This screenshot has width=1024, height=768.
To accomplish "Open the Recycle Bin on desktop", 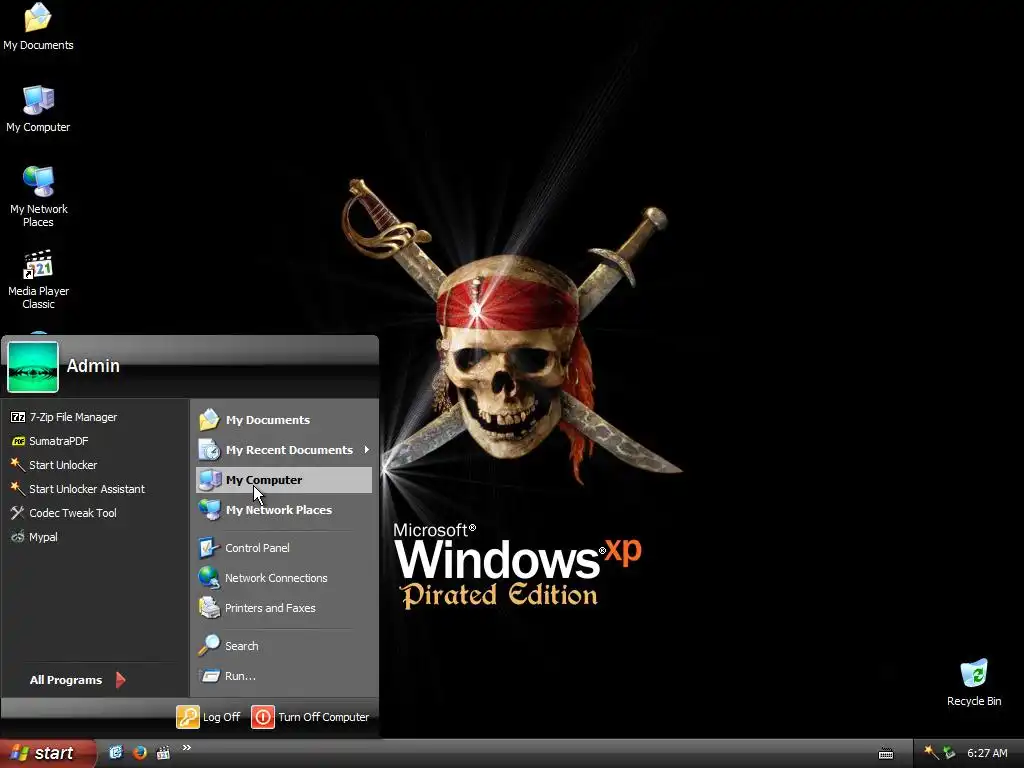I will 974,682.
